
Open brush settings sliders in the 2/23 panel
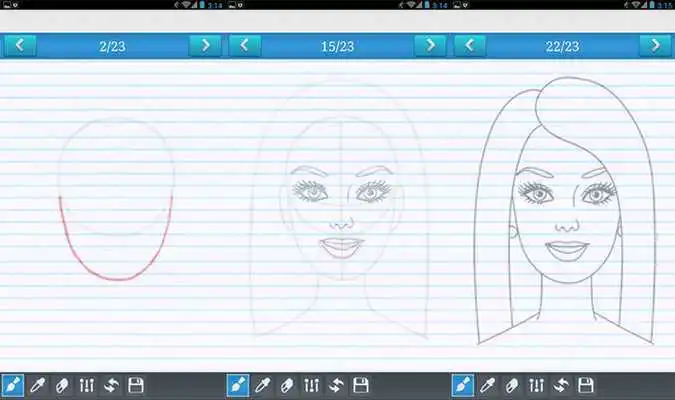pyautogui.click(x=87, y=385)
